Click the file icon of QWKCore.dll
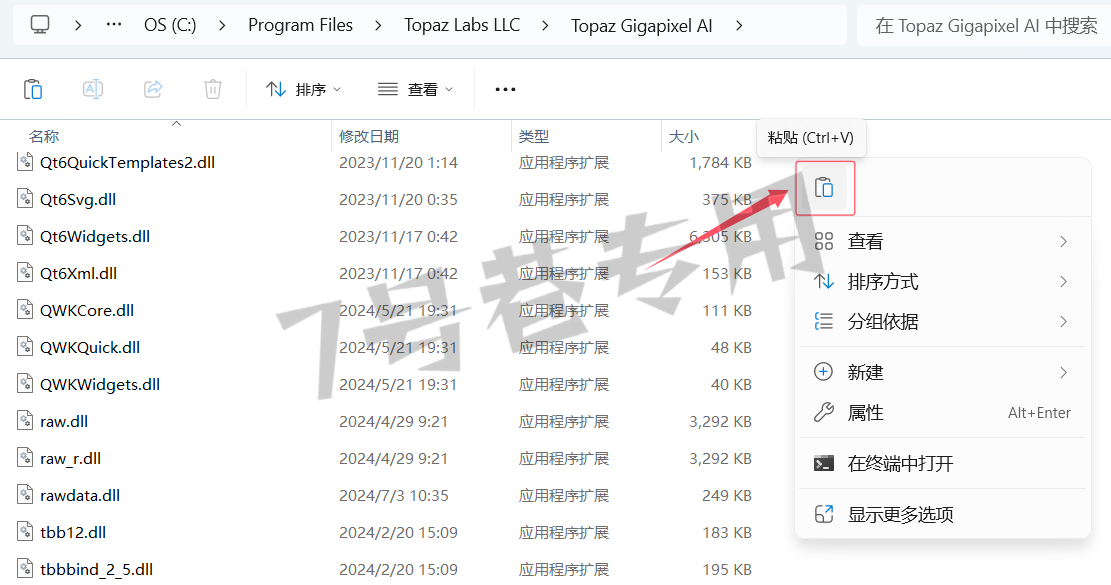The height and width of the screenshot is (585, 1111). [26, 310]
